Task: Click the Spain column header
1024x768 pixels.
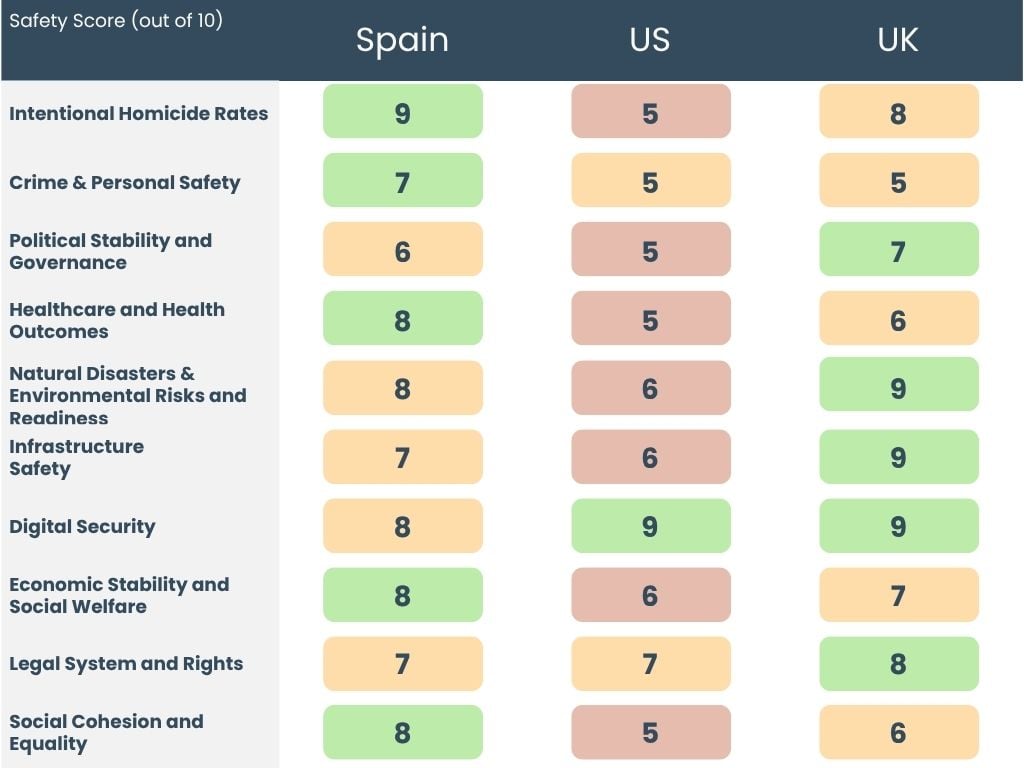Action: pos(402,40)
